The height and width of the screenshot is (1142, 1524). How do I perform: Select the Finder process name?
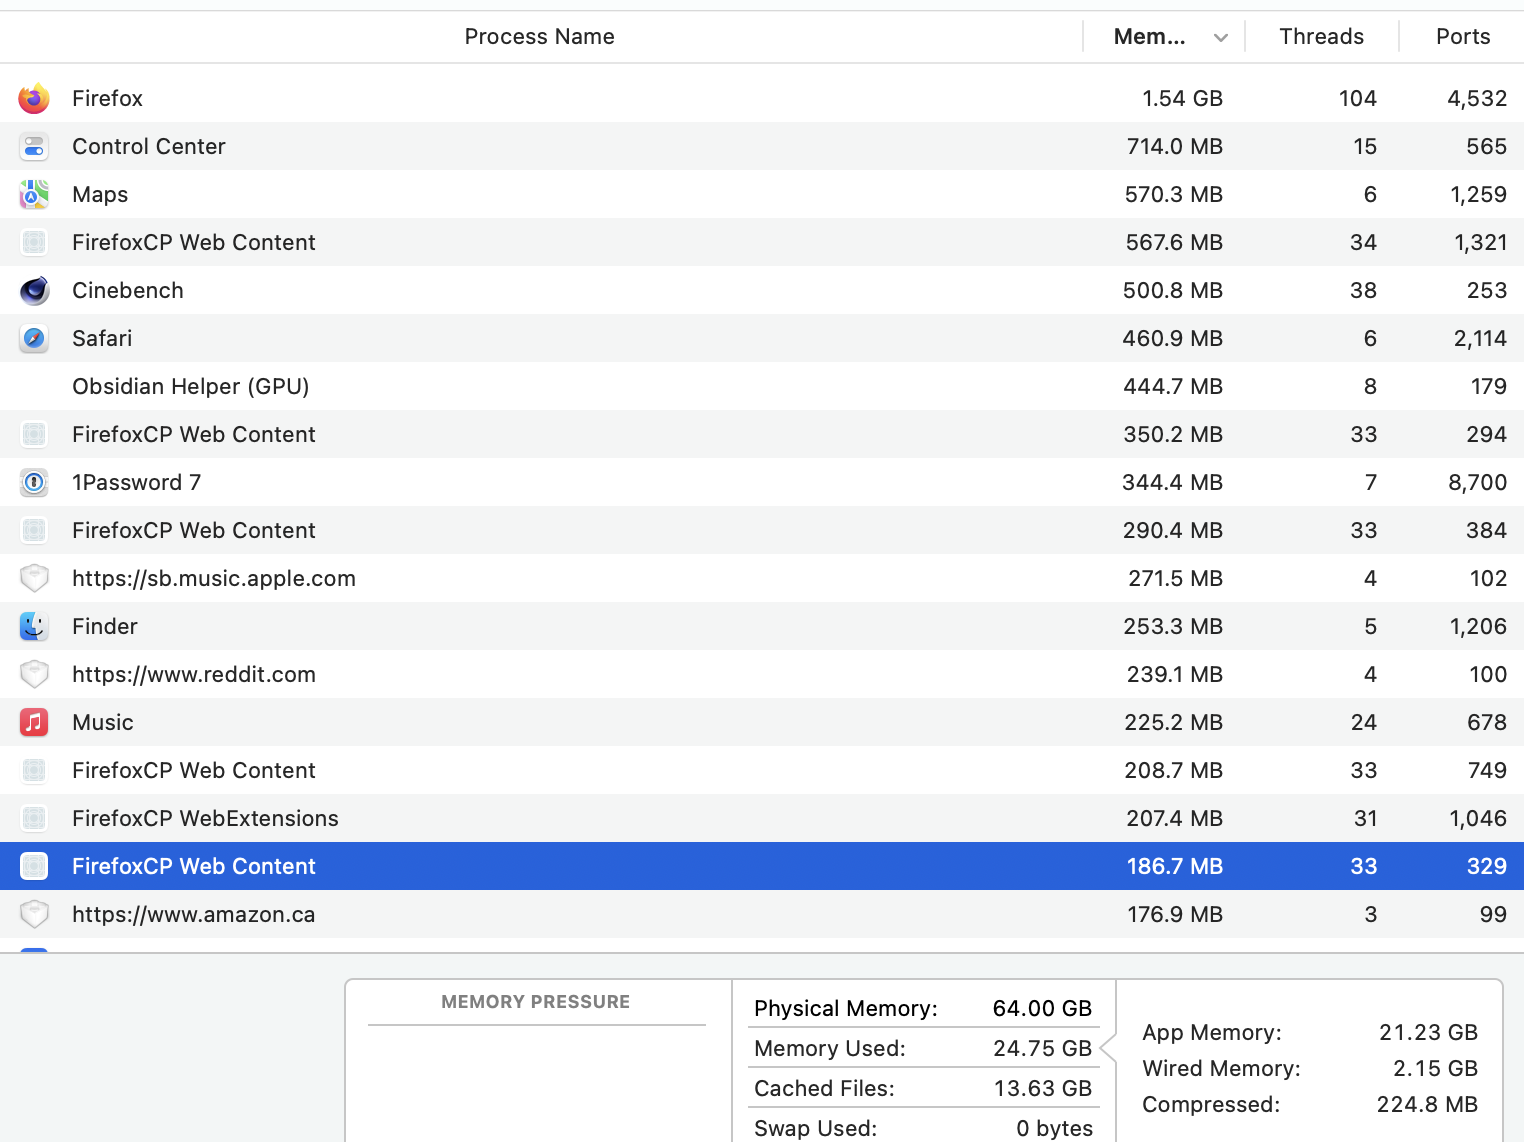coord(105,626)
